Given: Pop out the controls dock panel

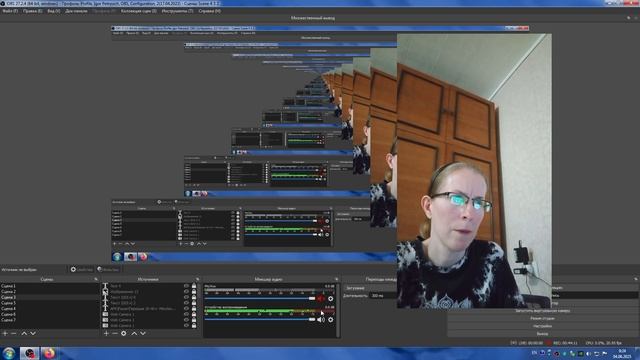Looking at the screenshot, I should tap(636, 279).
